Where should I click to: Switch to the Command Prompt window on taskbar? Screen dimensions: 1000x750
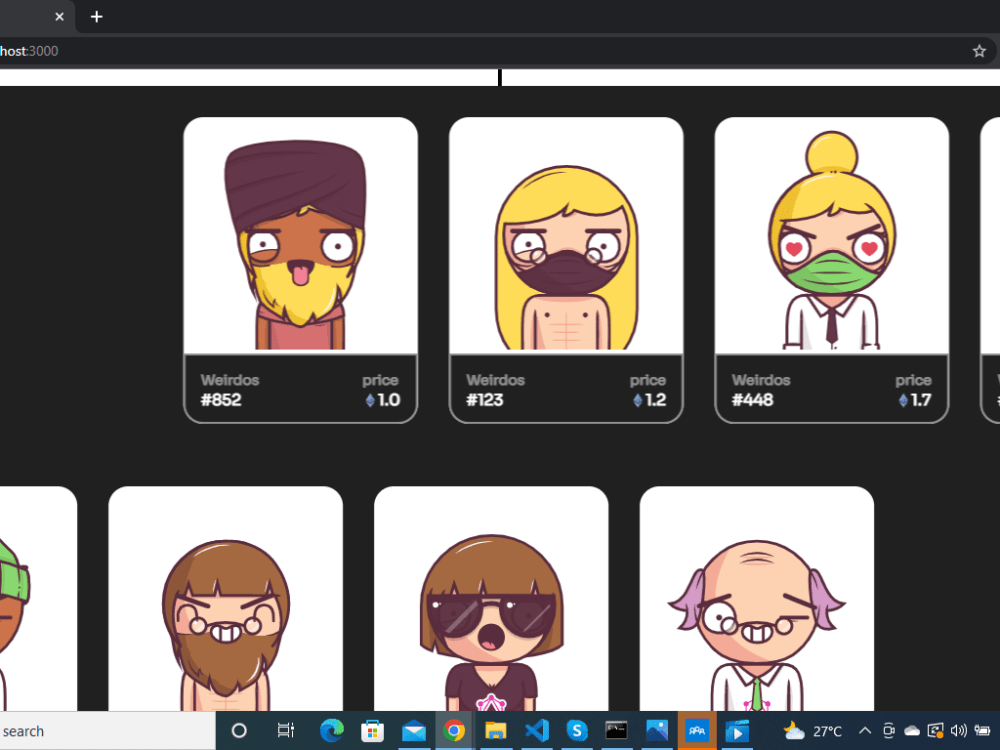(616, 731)
